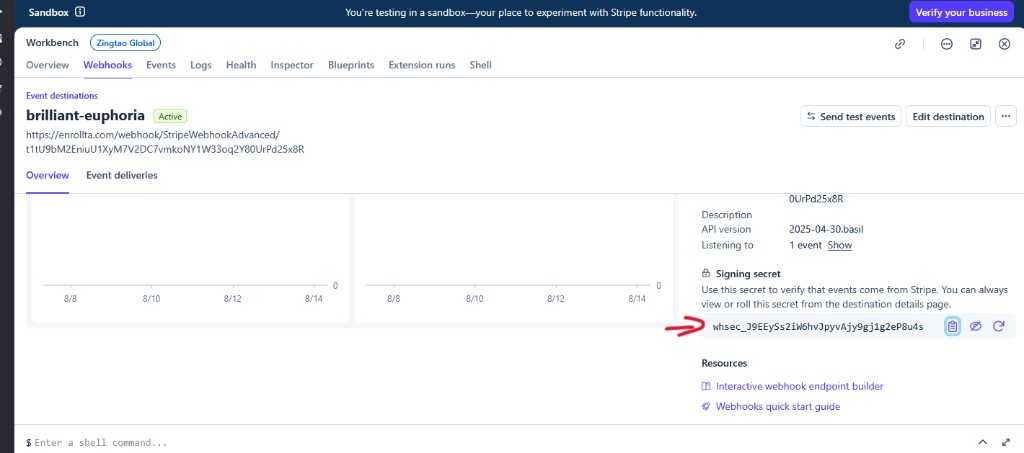Open Interactive webhook endpoint builder link
This screenshot has width=1024, height=453.
tap(799, 386)
